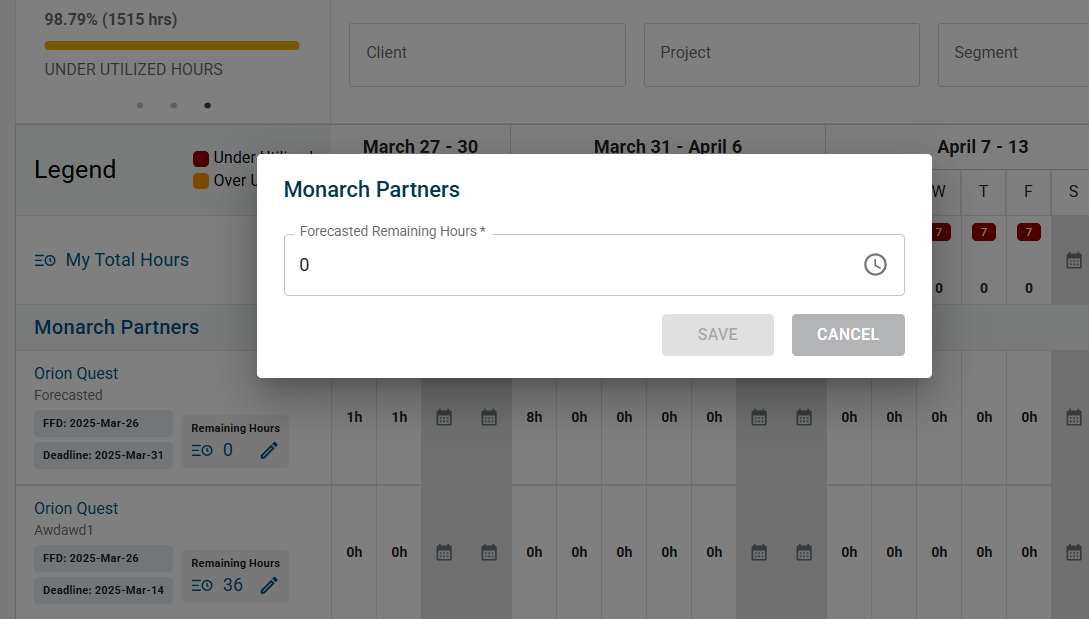Edit remaining hours pencil for Orion Quest Forecasted
1089x619 pixels.
tap(269, 450)
